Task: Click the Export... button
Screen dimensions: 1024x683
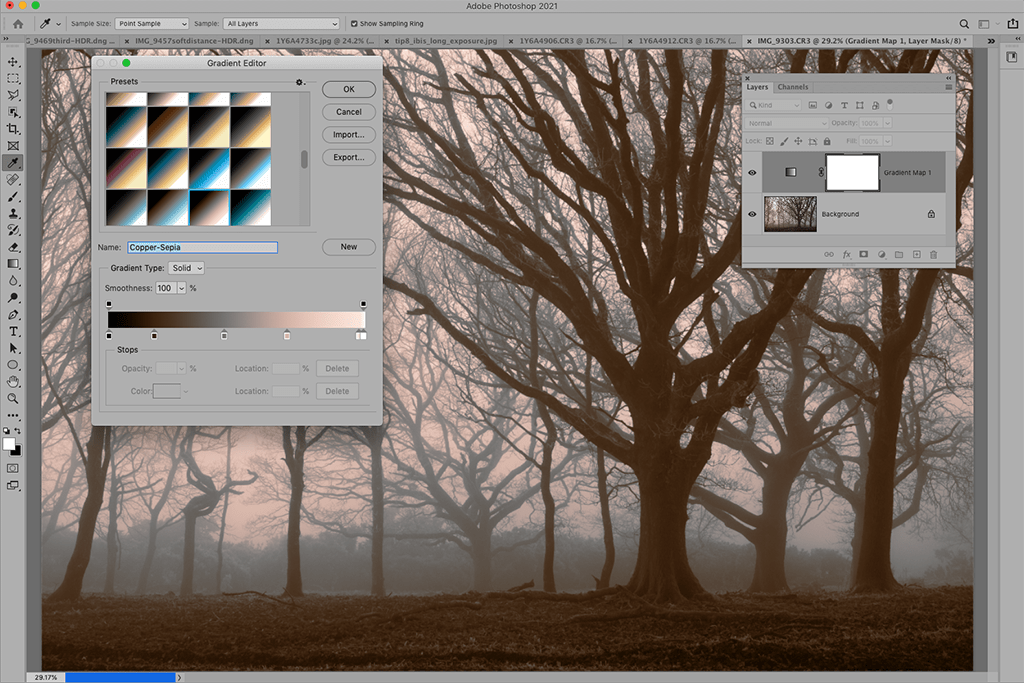Action: [349, 157]
